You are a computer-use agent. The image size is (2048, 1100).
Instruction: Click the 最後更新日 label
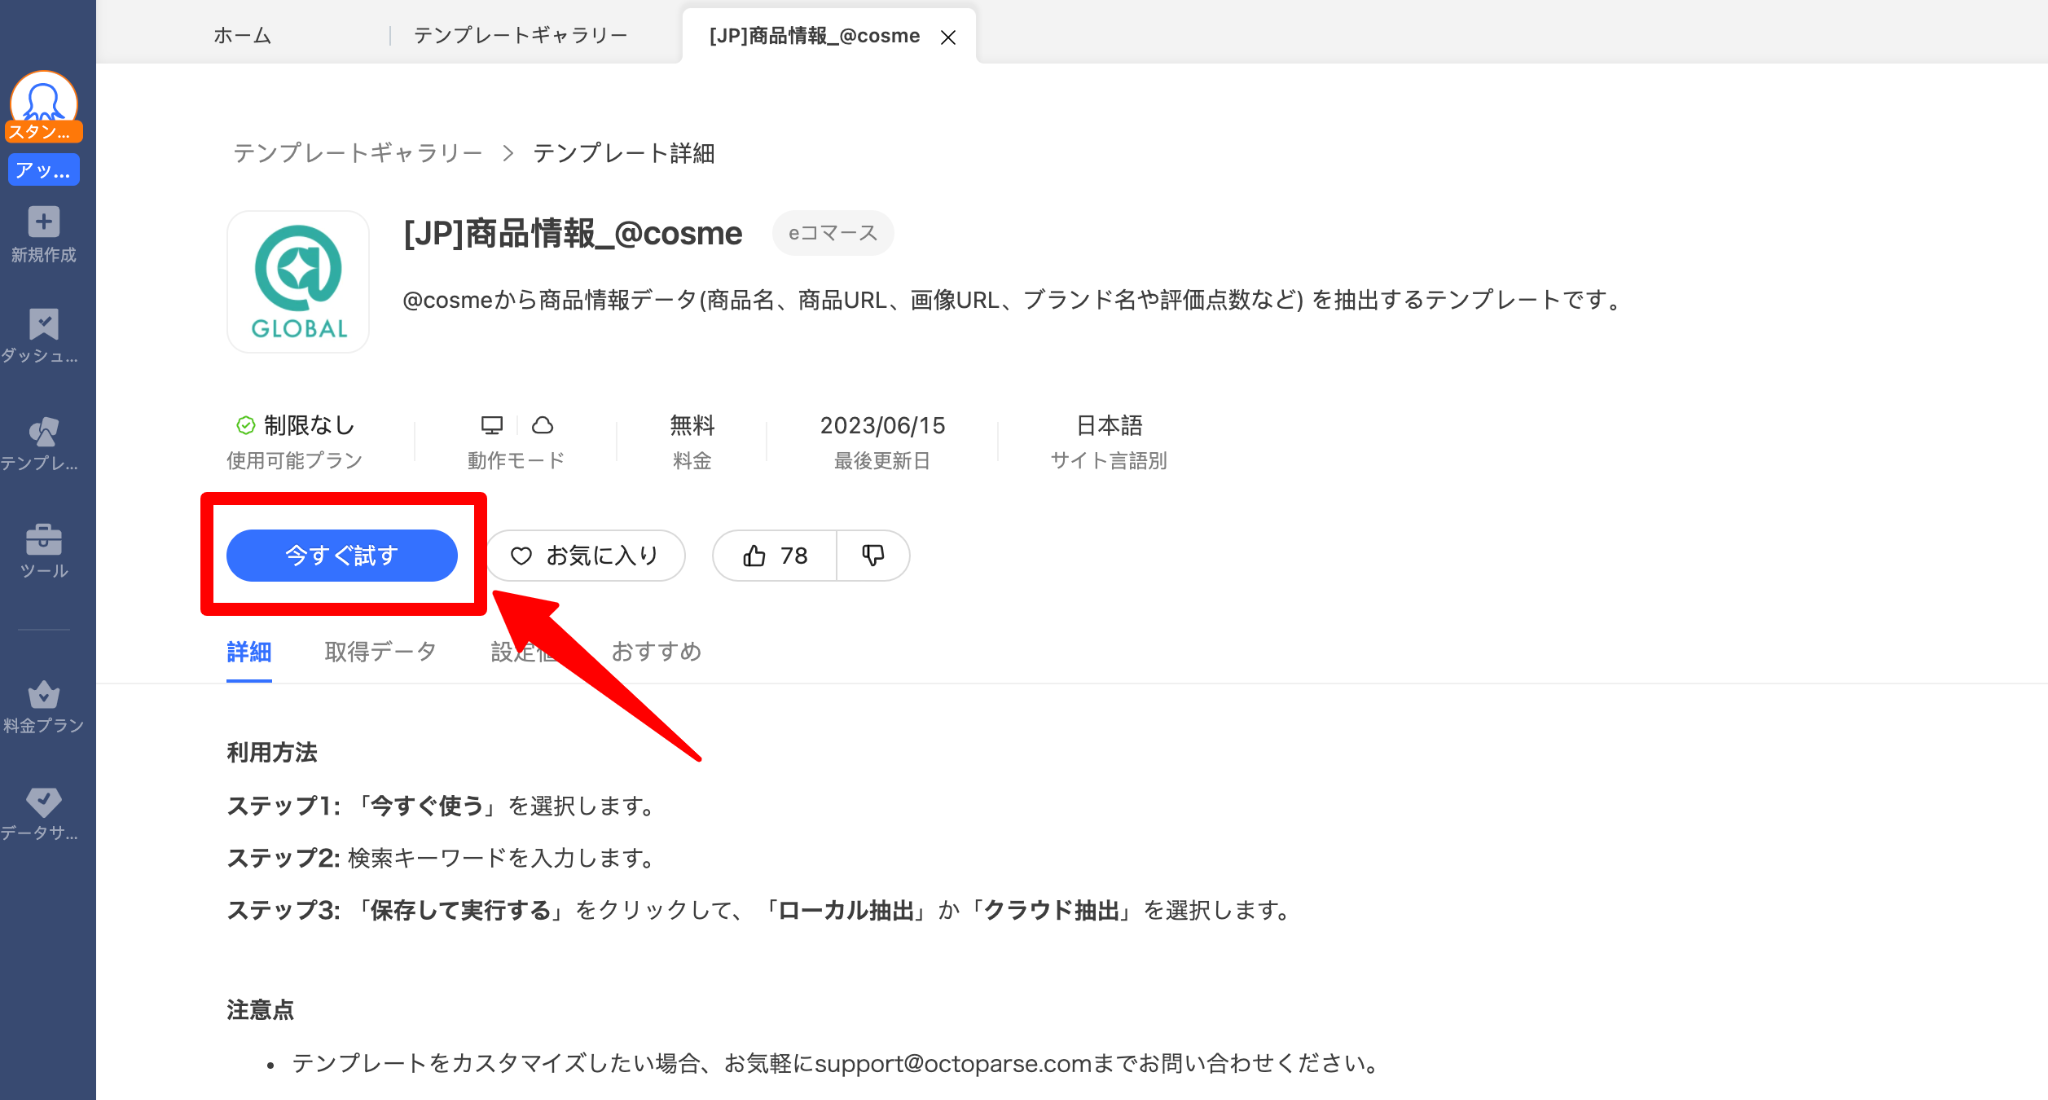[882, 460]
